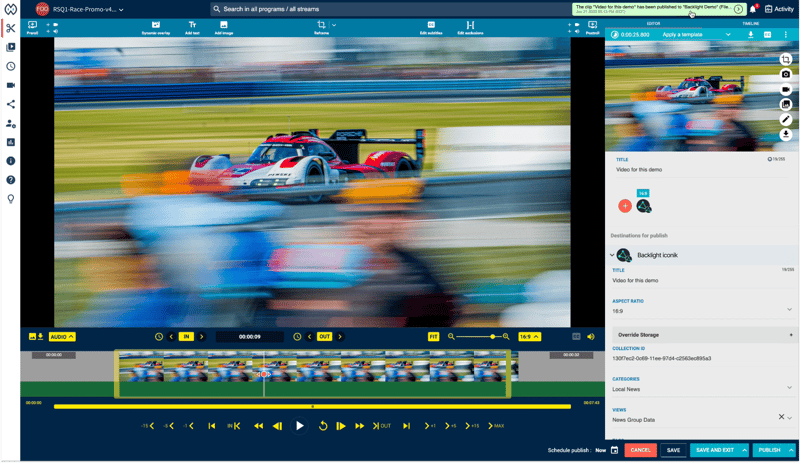Open the Activity panel
Image resolution: width=800 pixels, height=463 pixels.
pyautogui.click(x=779, y=9)
